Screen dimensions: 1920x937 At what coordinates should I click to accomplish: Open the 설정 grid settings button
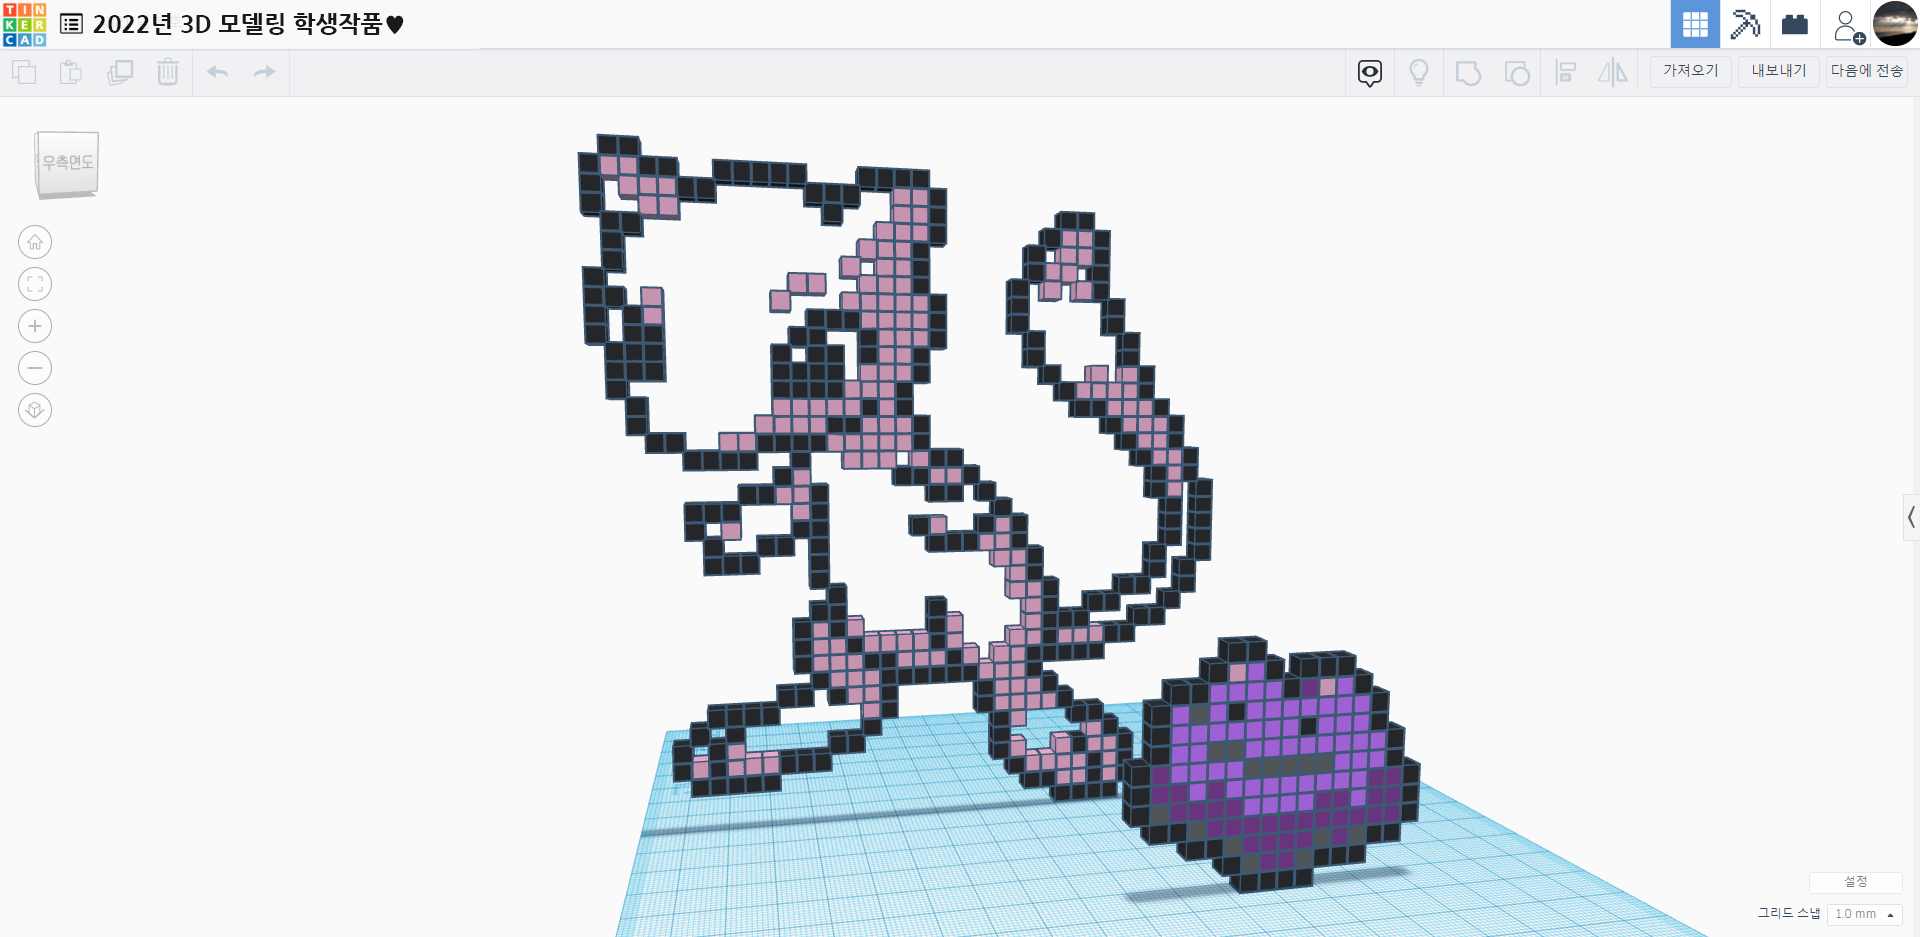click(1856, 882)
